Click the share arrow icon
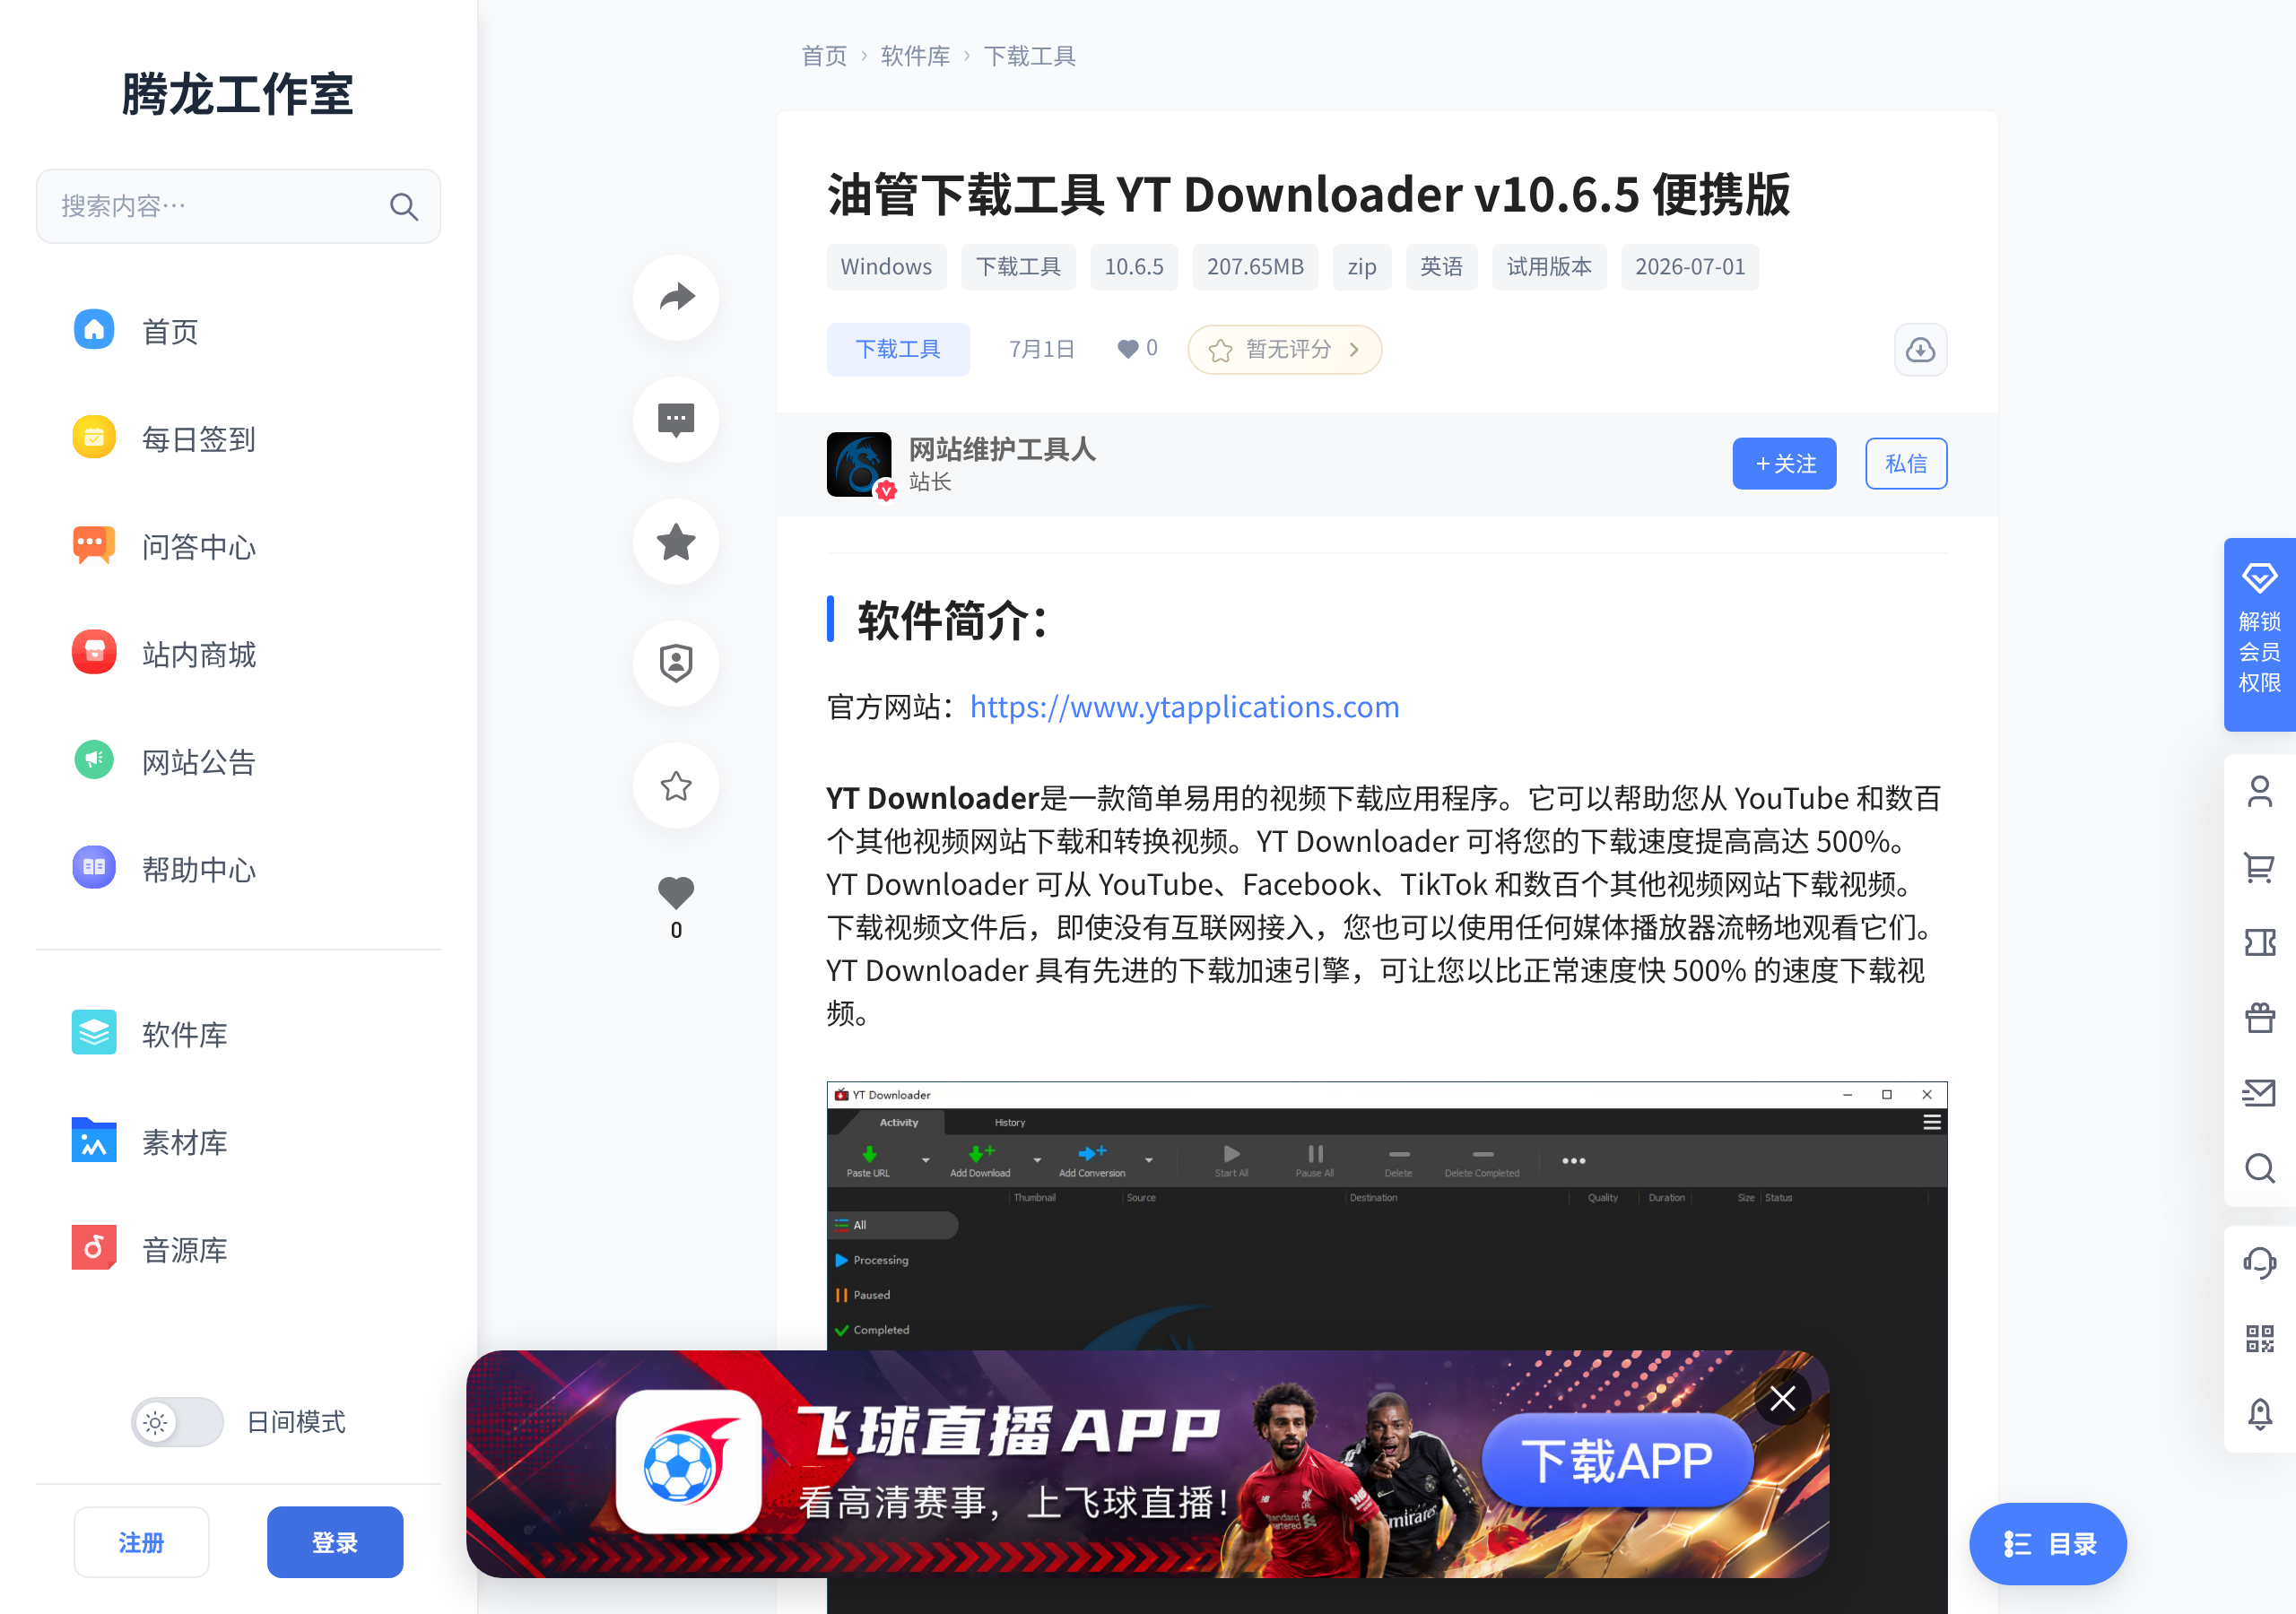Screen dimensions: 2296x1614 pos(676,297)
